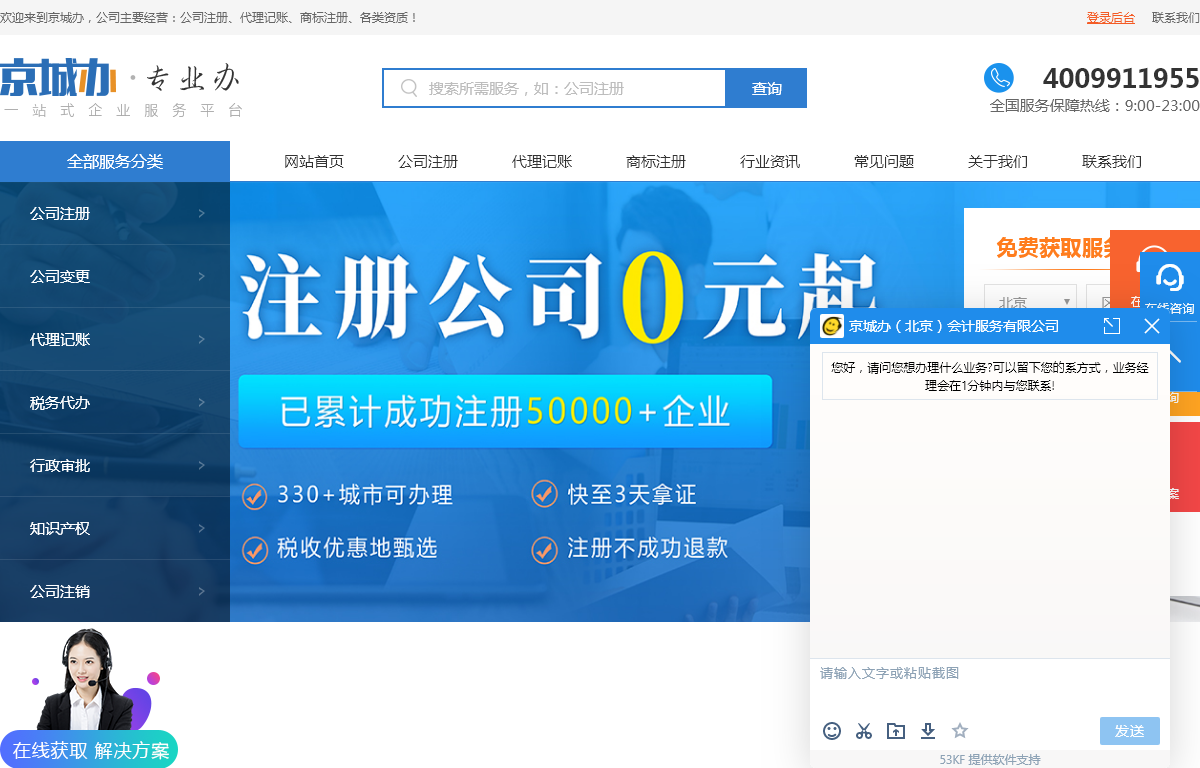Click 330+城市可办理 banner item
1200x768 pixels.
348,495
